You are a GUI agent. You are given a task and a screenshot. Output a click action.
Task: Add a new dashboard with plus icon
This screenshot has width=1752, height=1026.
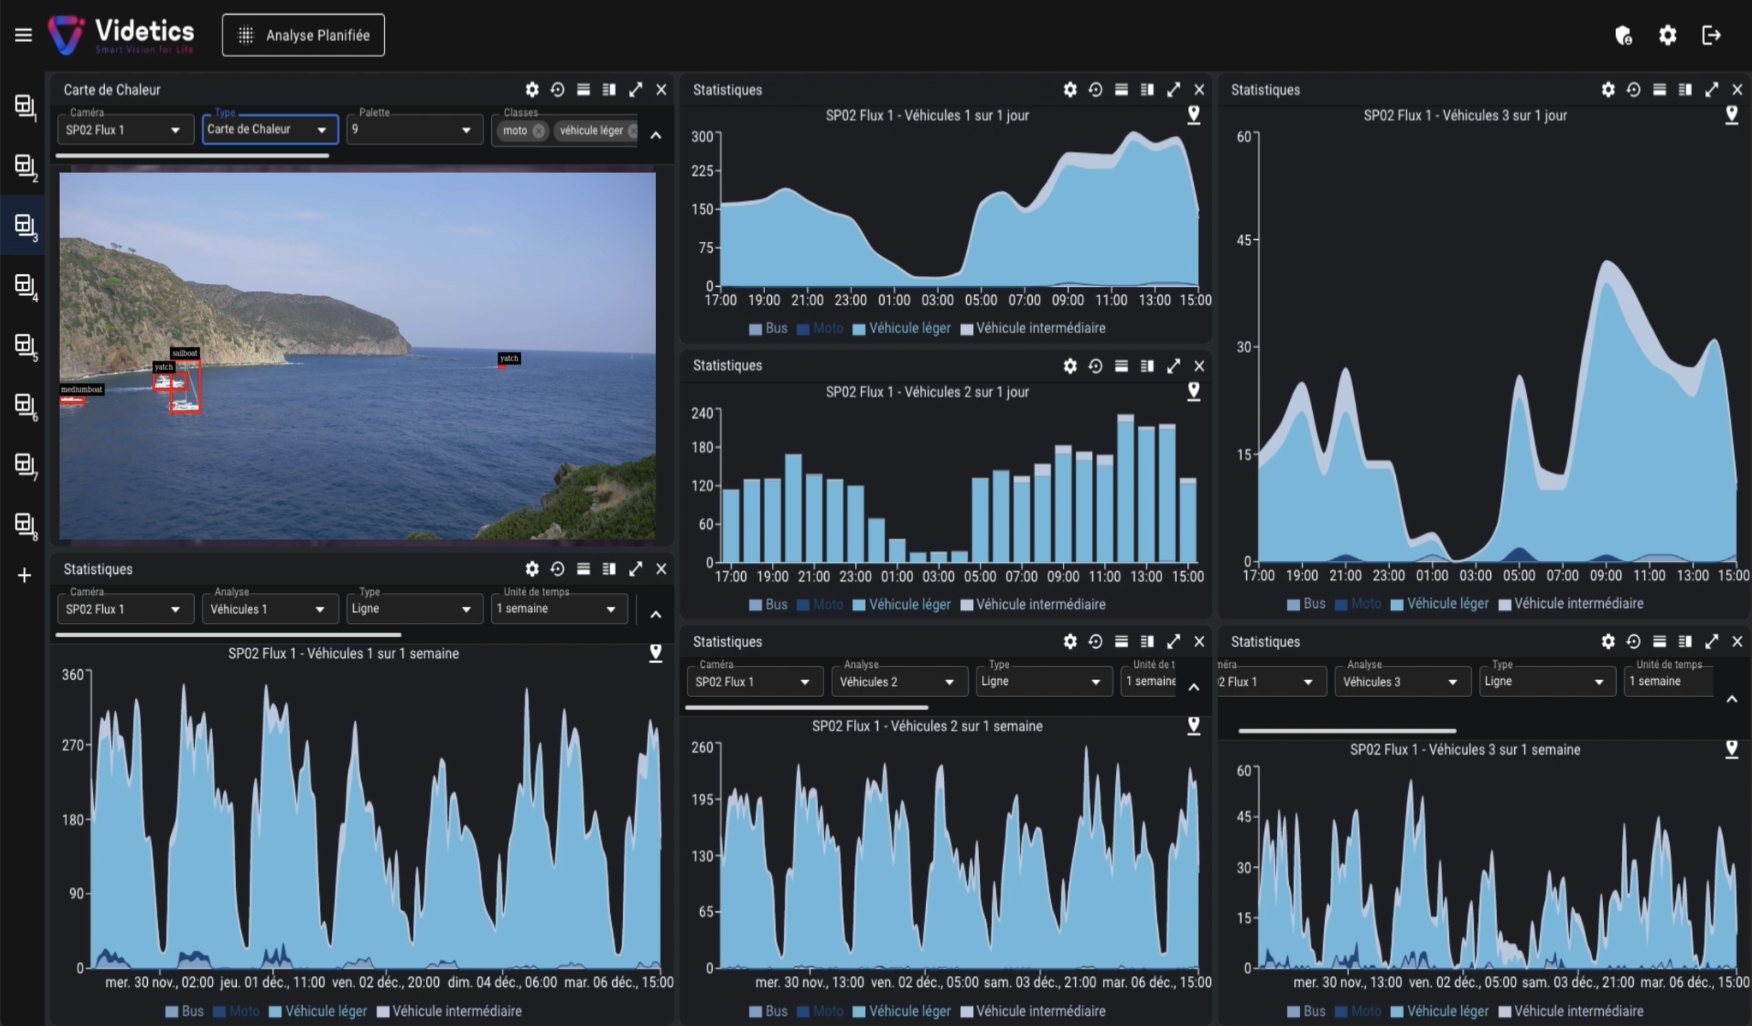[x=24, y=575]
